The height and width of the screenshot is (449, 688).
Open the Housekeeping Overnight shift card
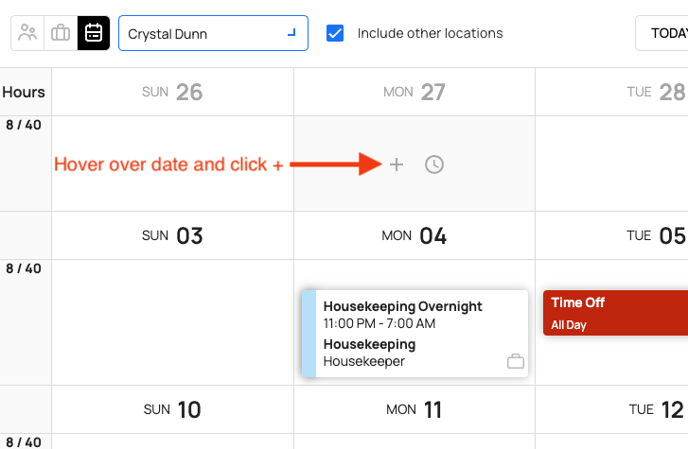tap(415, 333)
